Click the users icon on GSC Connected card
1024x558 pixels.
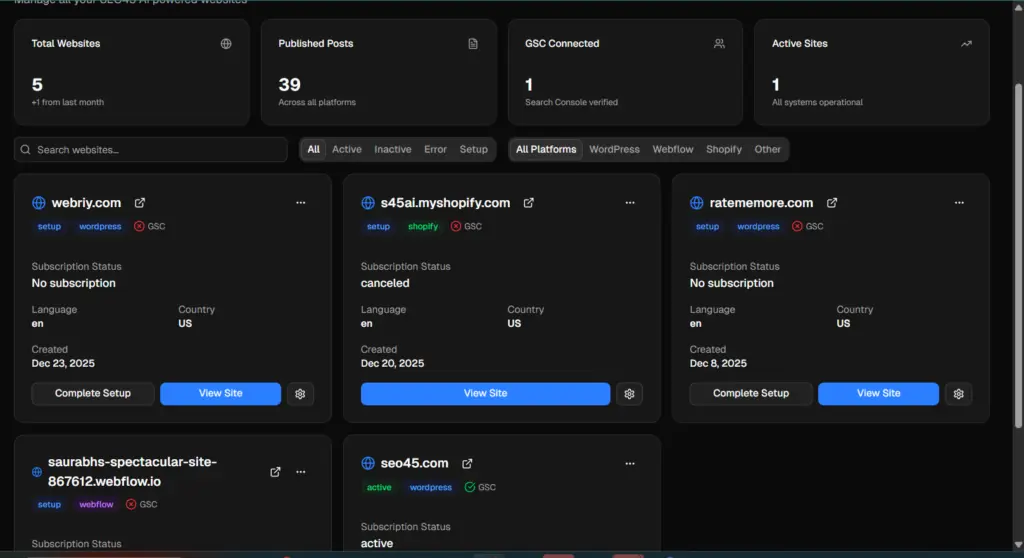[719, 44]
